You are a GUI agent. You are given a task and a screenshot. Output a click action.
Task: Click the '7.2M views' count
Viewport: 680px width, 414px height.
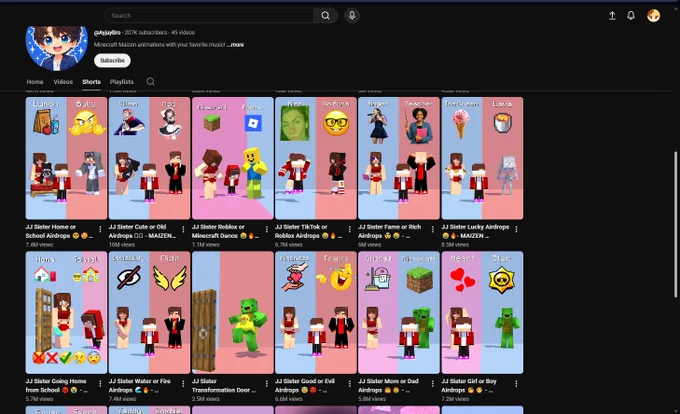point(455,399)
